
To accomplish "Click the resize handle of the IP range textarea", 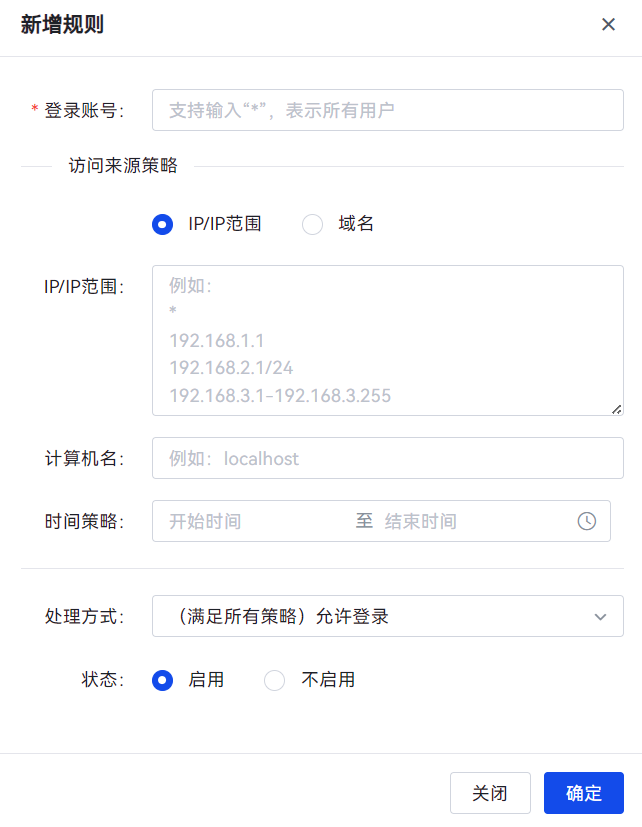I will pos(616,408).
